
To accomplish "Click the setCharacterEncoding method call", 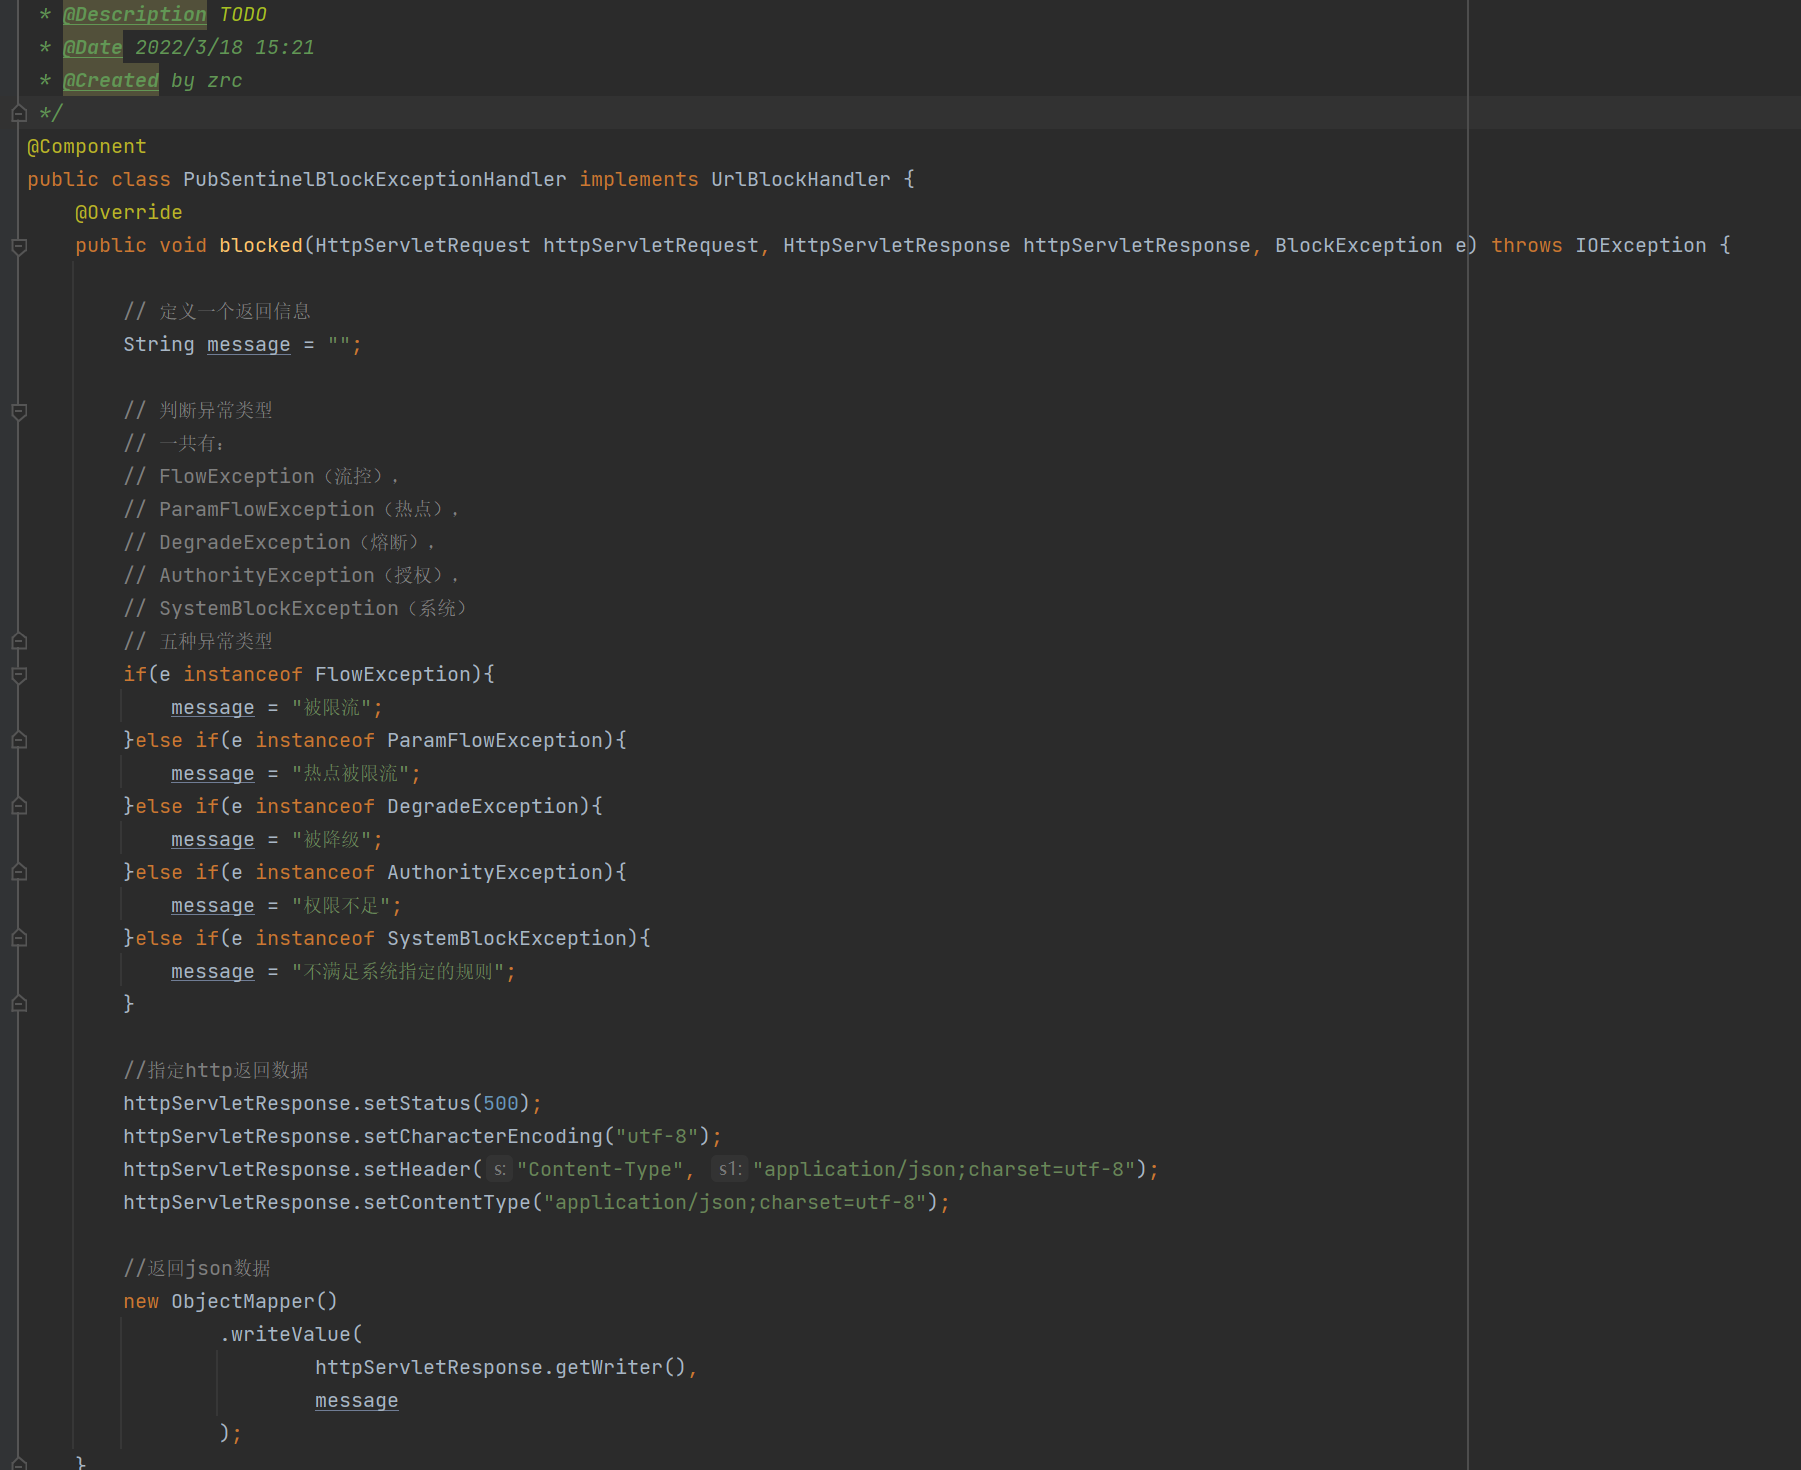I will tap(483, 1137).
